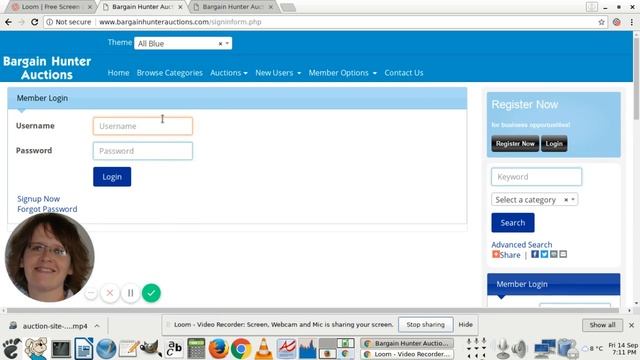Focus the Password input field
This screenshot has width=640, height=360.
(x=143, y=151)
